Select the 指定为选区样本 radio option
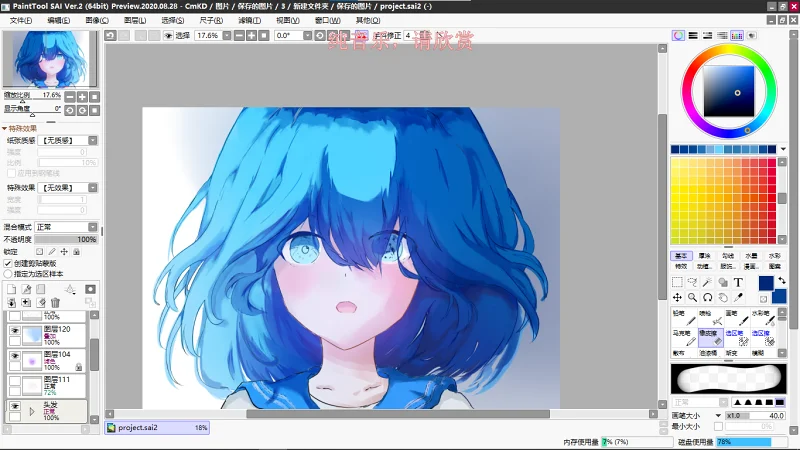 pos(8,274)
